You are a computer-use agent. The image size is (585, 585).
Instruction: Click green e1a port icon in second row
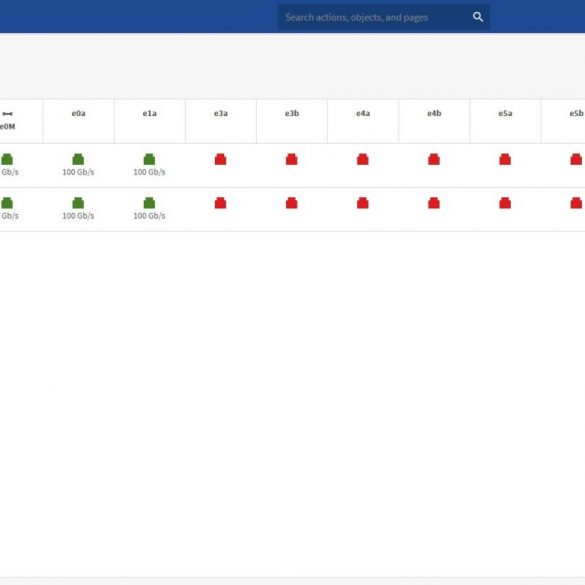click(x=149, y=203)
